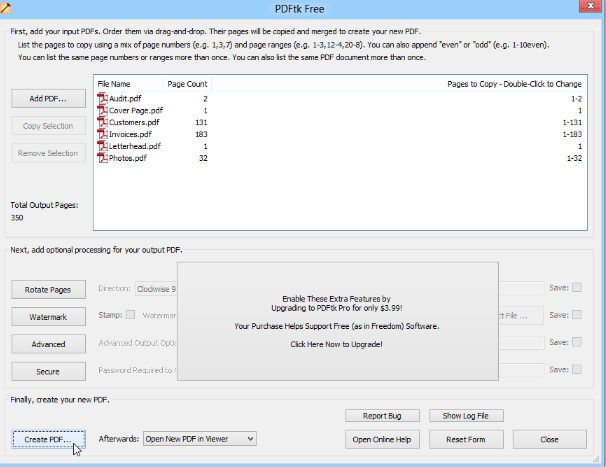
Task: Select the Photos.pdf file icon
Action: coord(102,158)
